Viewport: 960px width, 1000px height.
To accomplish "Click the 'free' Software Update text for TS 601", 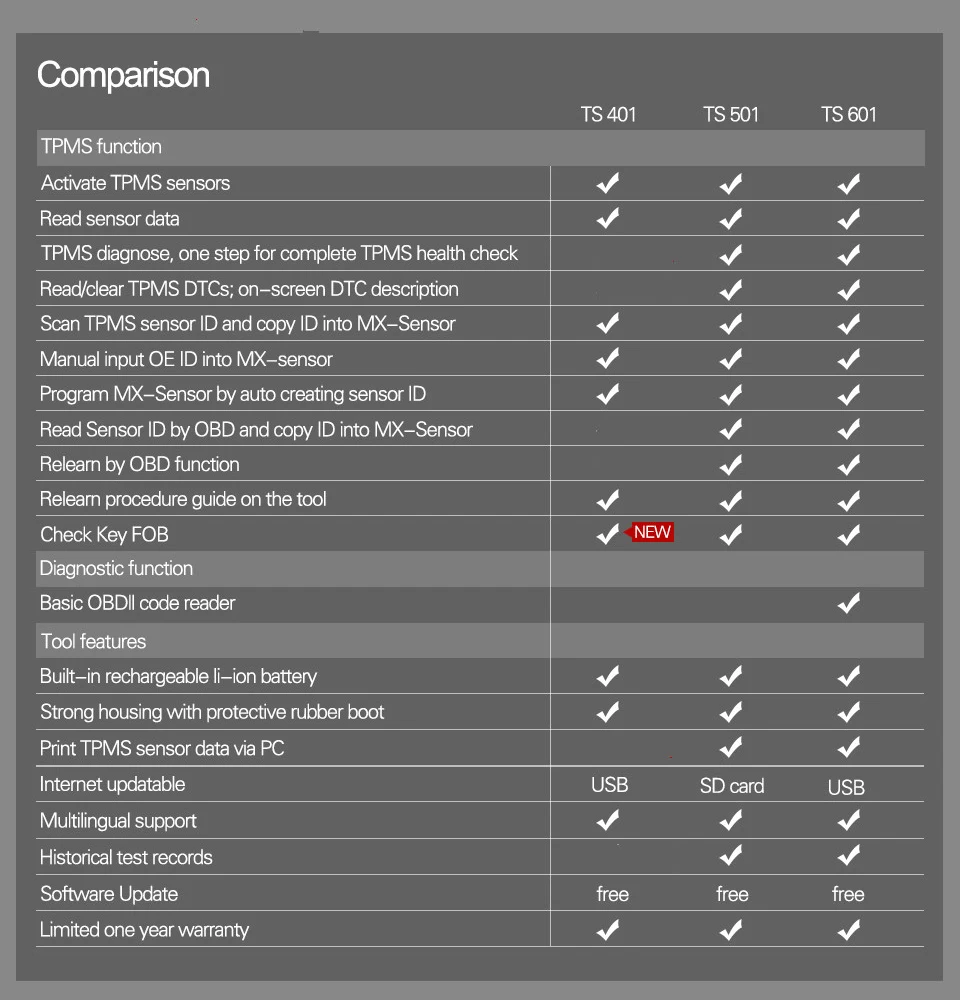I will pos(848,894).
